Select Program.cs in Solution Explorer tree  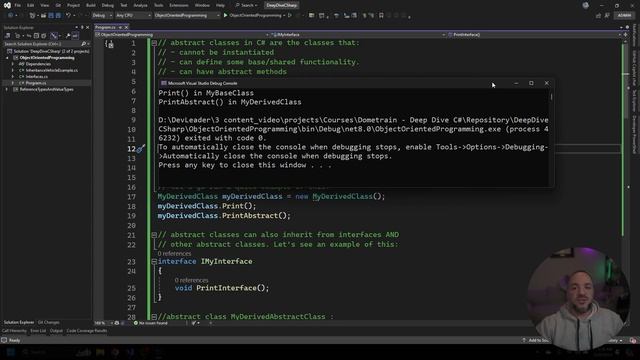(36, 83)
